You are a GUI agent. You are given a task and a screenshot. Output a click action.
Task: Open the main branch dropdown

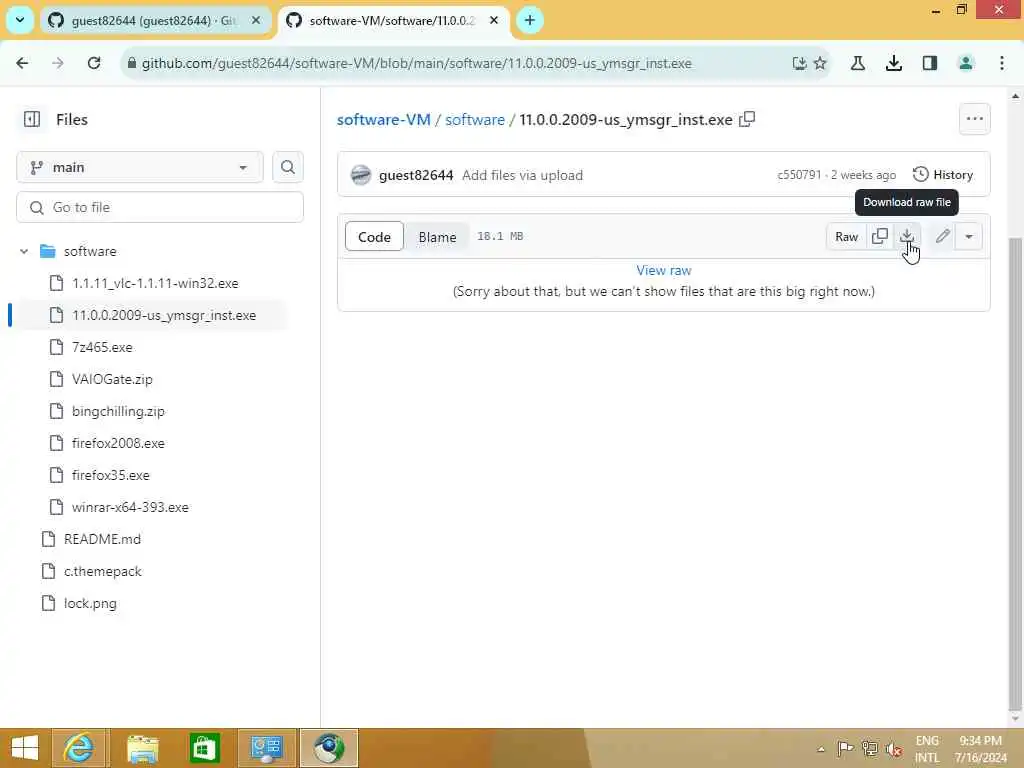[140, 167]
